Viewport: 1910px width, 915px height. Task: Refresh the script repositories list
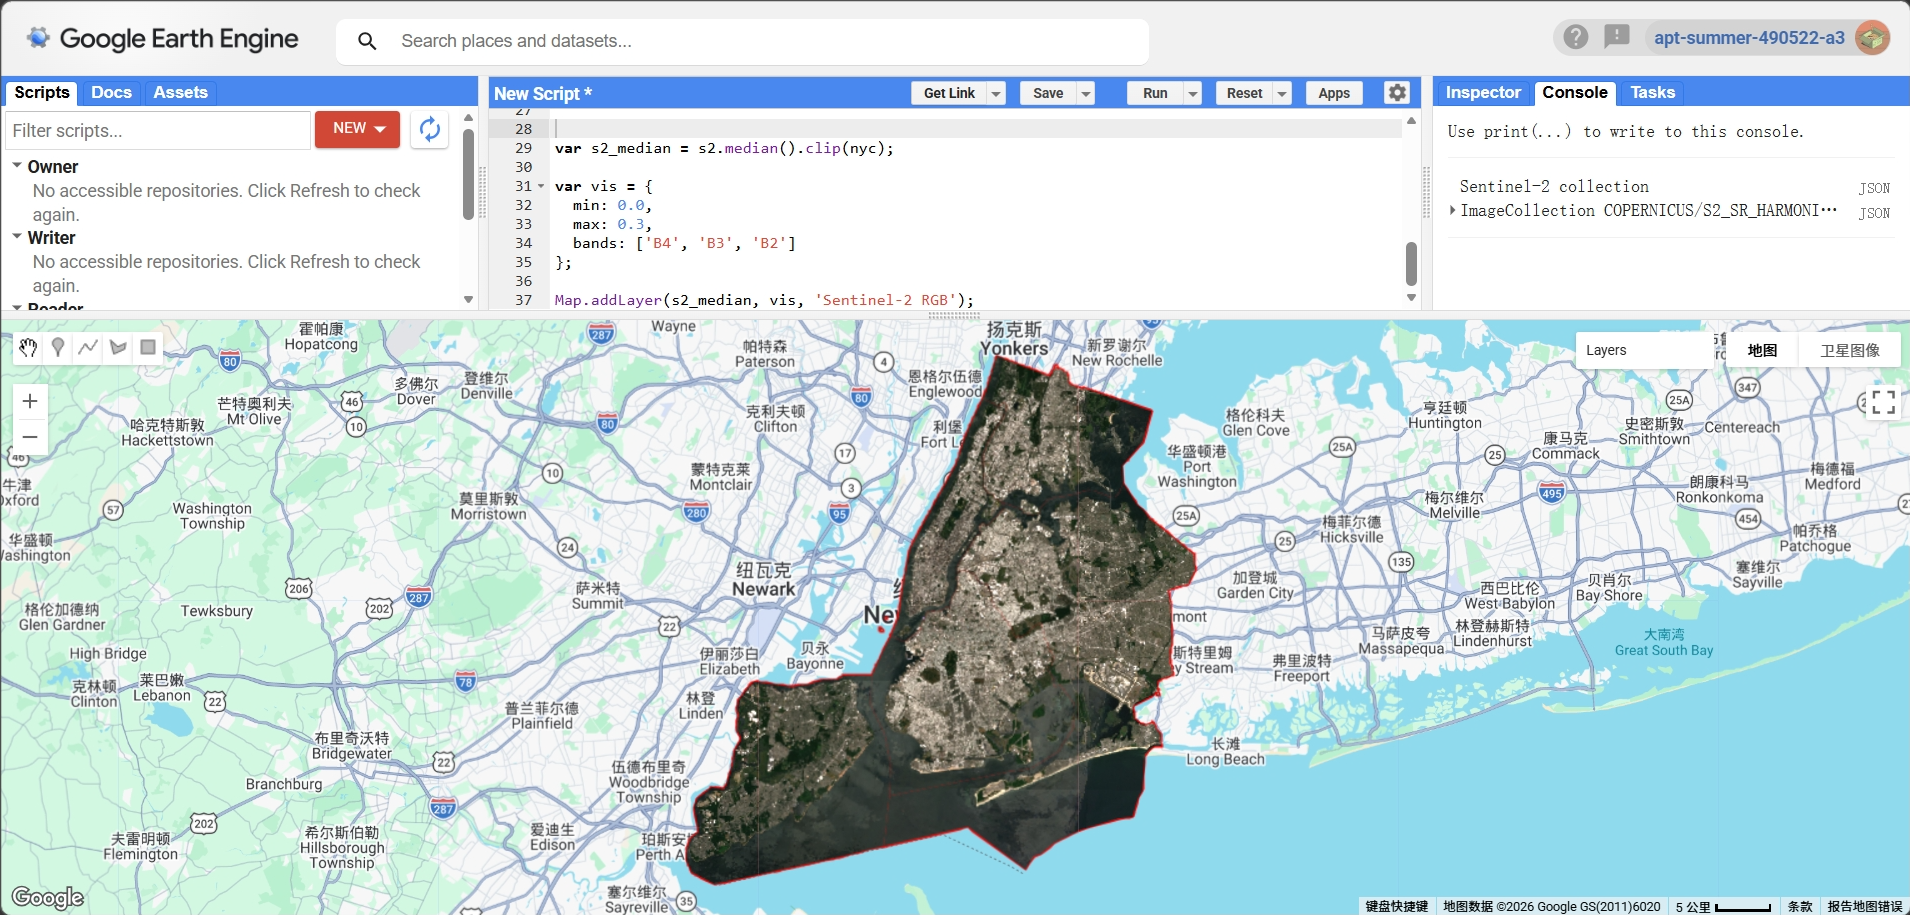430,130
